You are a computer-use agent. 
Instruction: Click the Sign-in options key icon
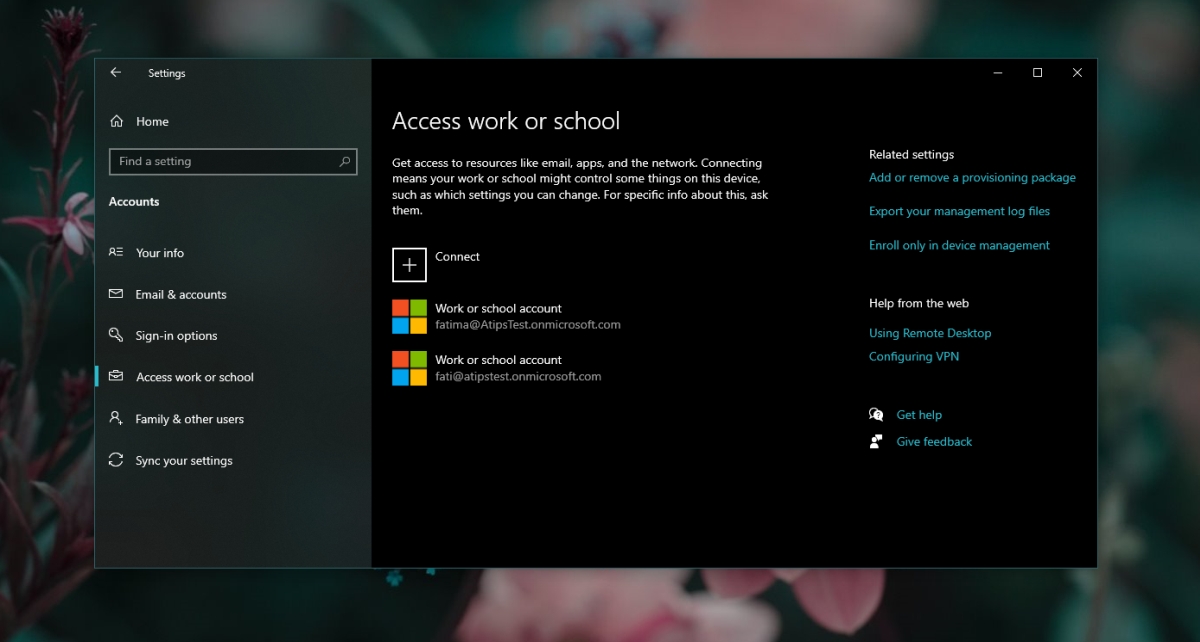click(x=117, y=335)
